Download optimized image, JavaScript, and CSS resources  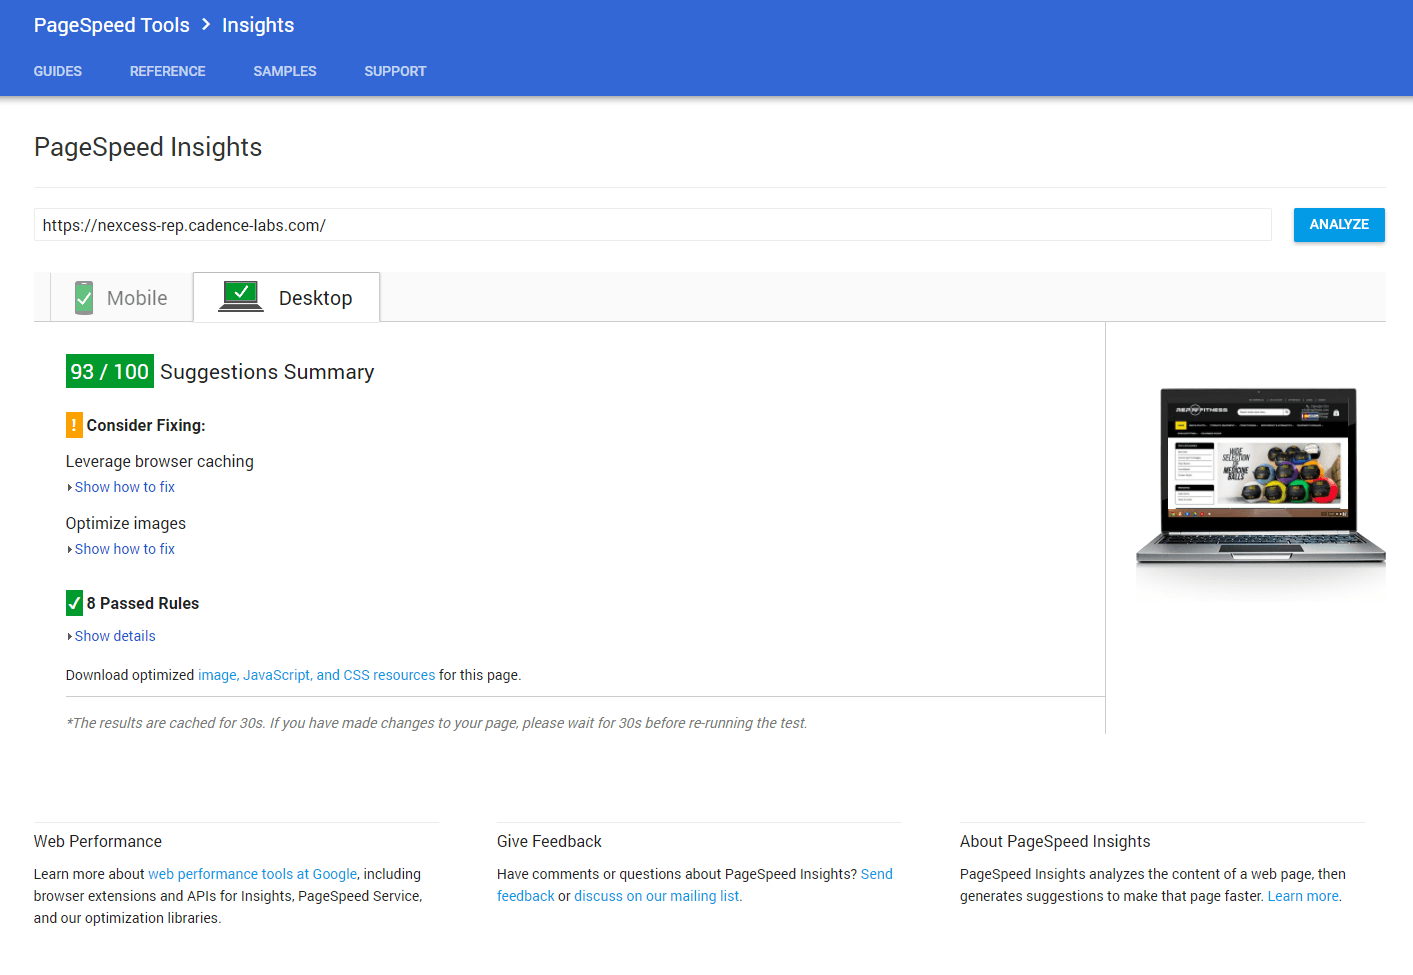[317, 675]
